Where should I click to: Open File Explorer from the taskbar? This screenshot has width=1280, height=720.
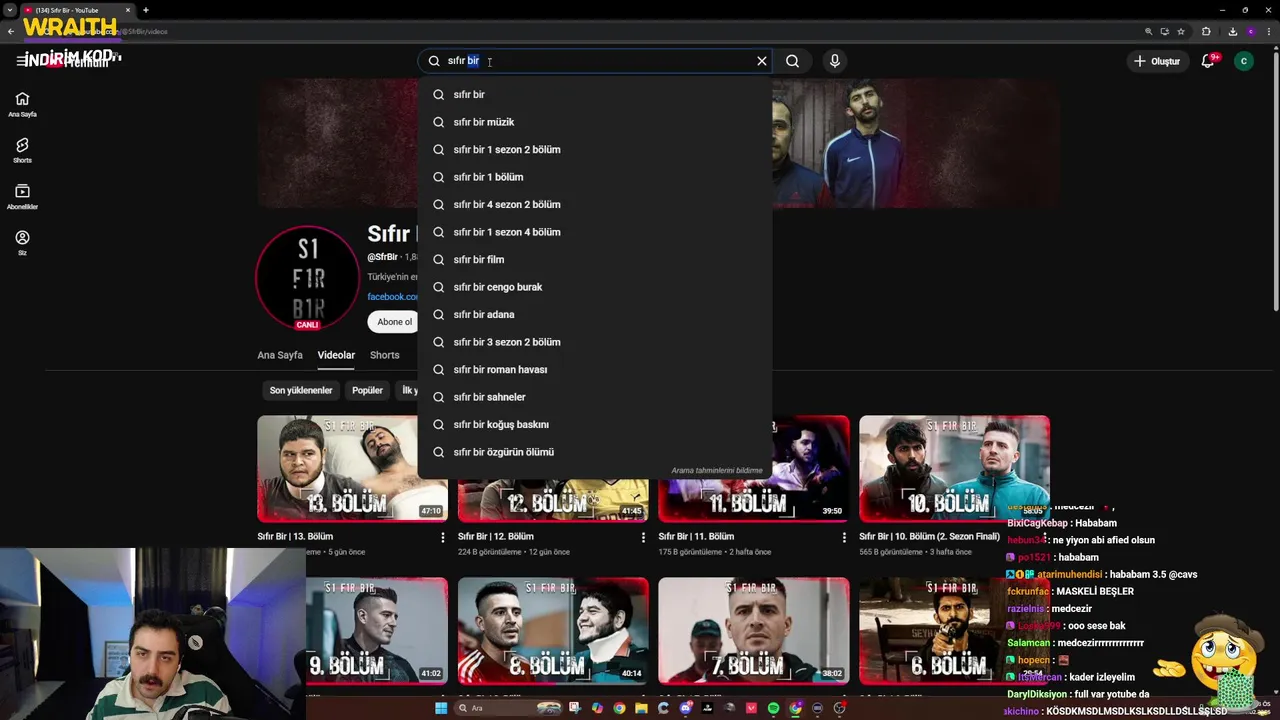click(642, 708)
